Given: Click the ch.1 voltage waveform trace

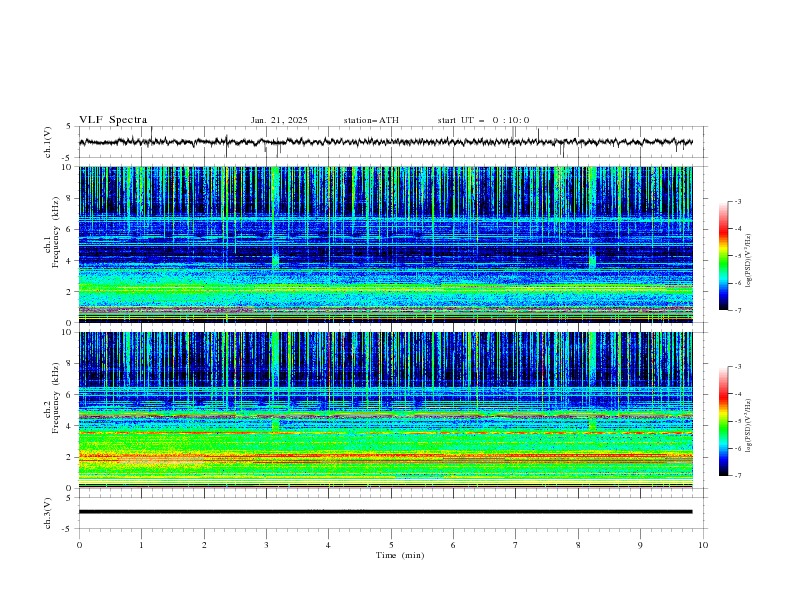Looking at the screenshot, I should tap(385, 142).
